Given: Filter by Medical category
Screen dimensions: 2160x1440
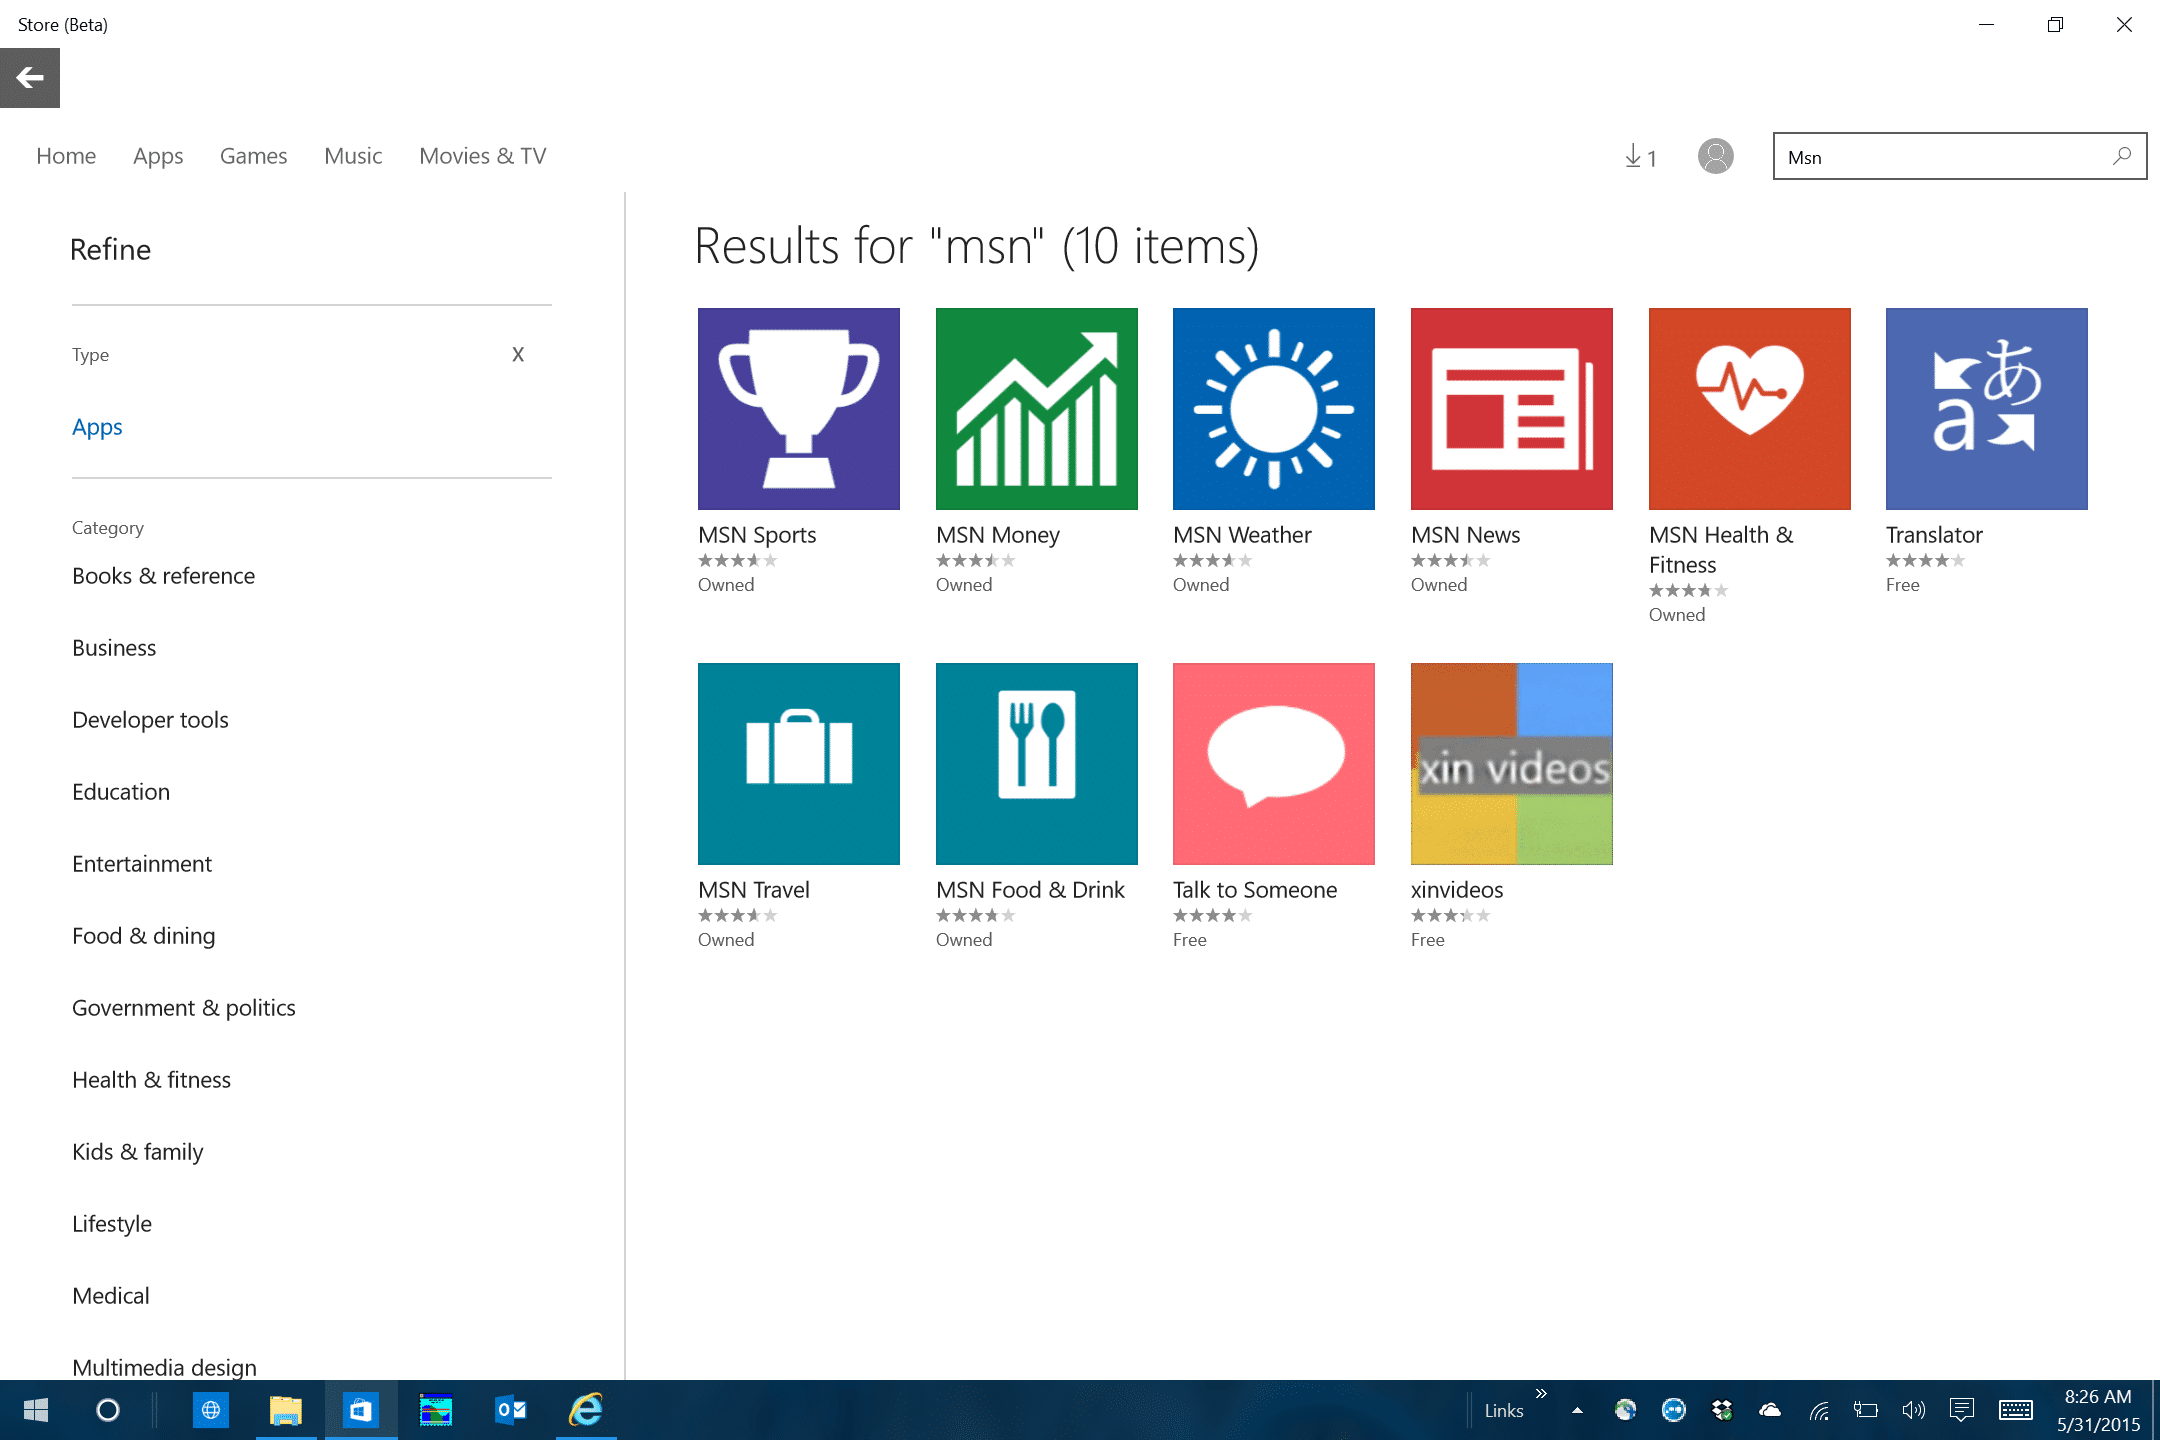Looking at the screenshot, I should click(x=110, y=1296).
